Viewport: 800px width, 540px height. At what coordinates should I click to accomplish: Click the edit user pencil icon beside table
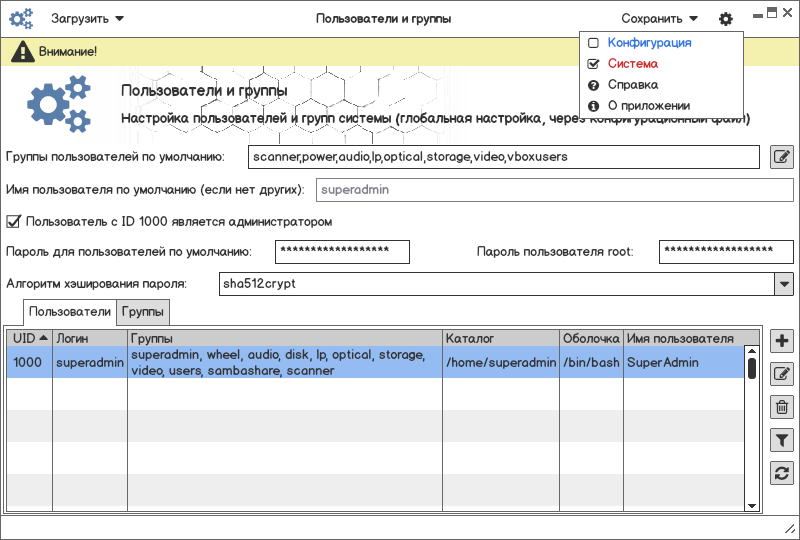(x=782, y=374)
